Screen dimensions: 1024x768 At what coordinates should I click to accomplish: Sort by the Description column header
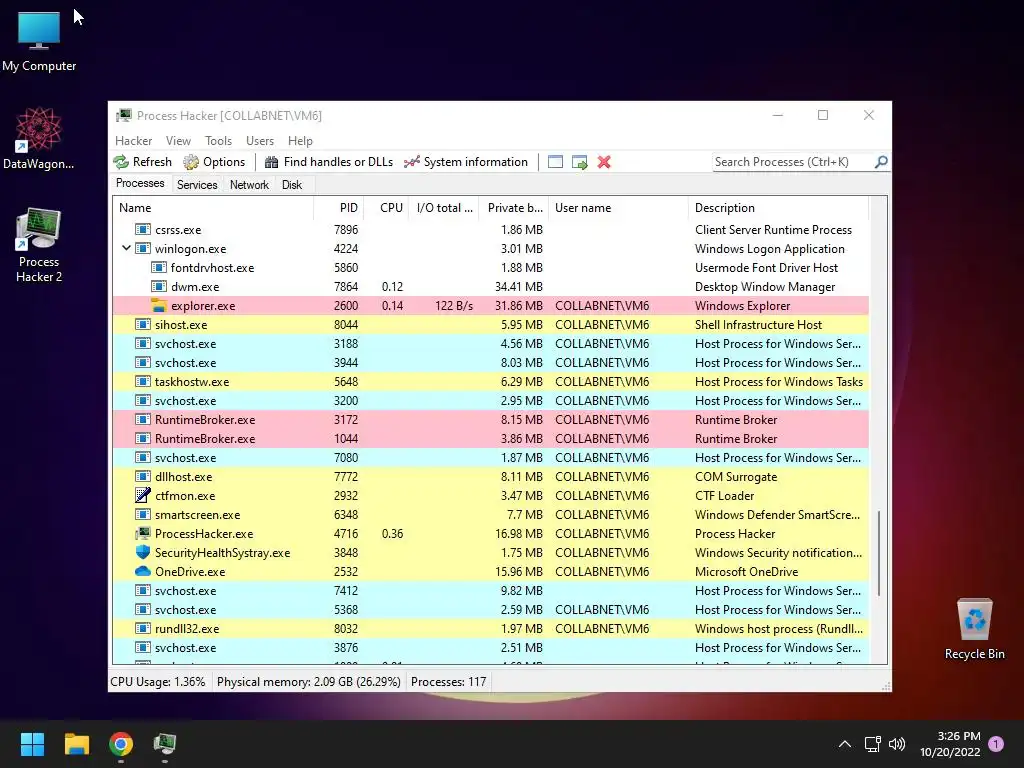coord(778,208)
